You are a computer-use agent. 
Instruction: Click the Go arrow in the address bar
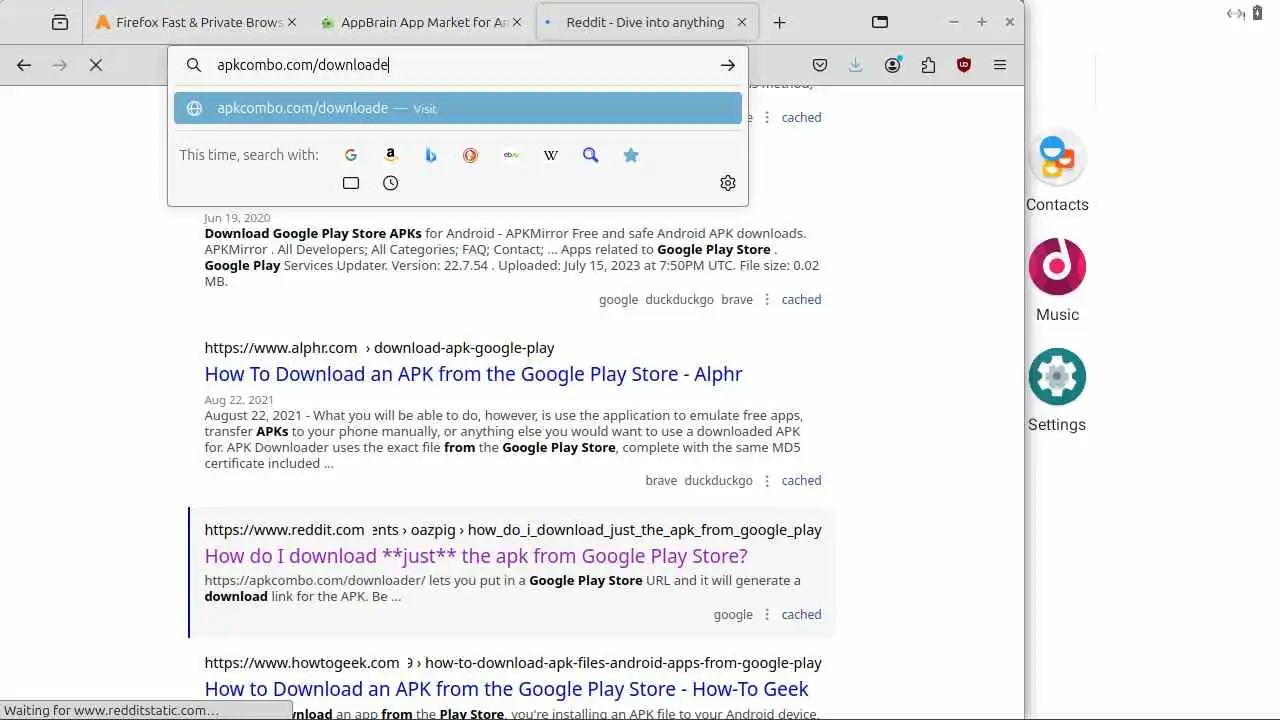[x=728, y=65]
